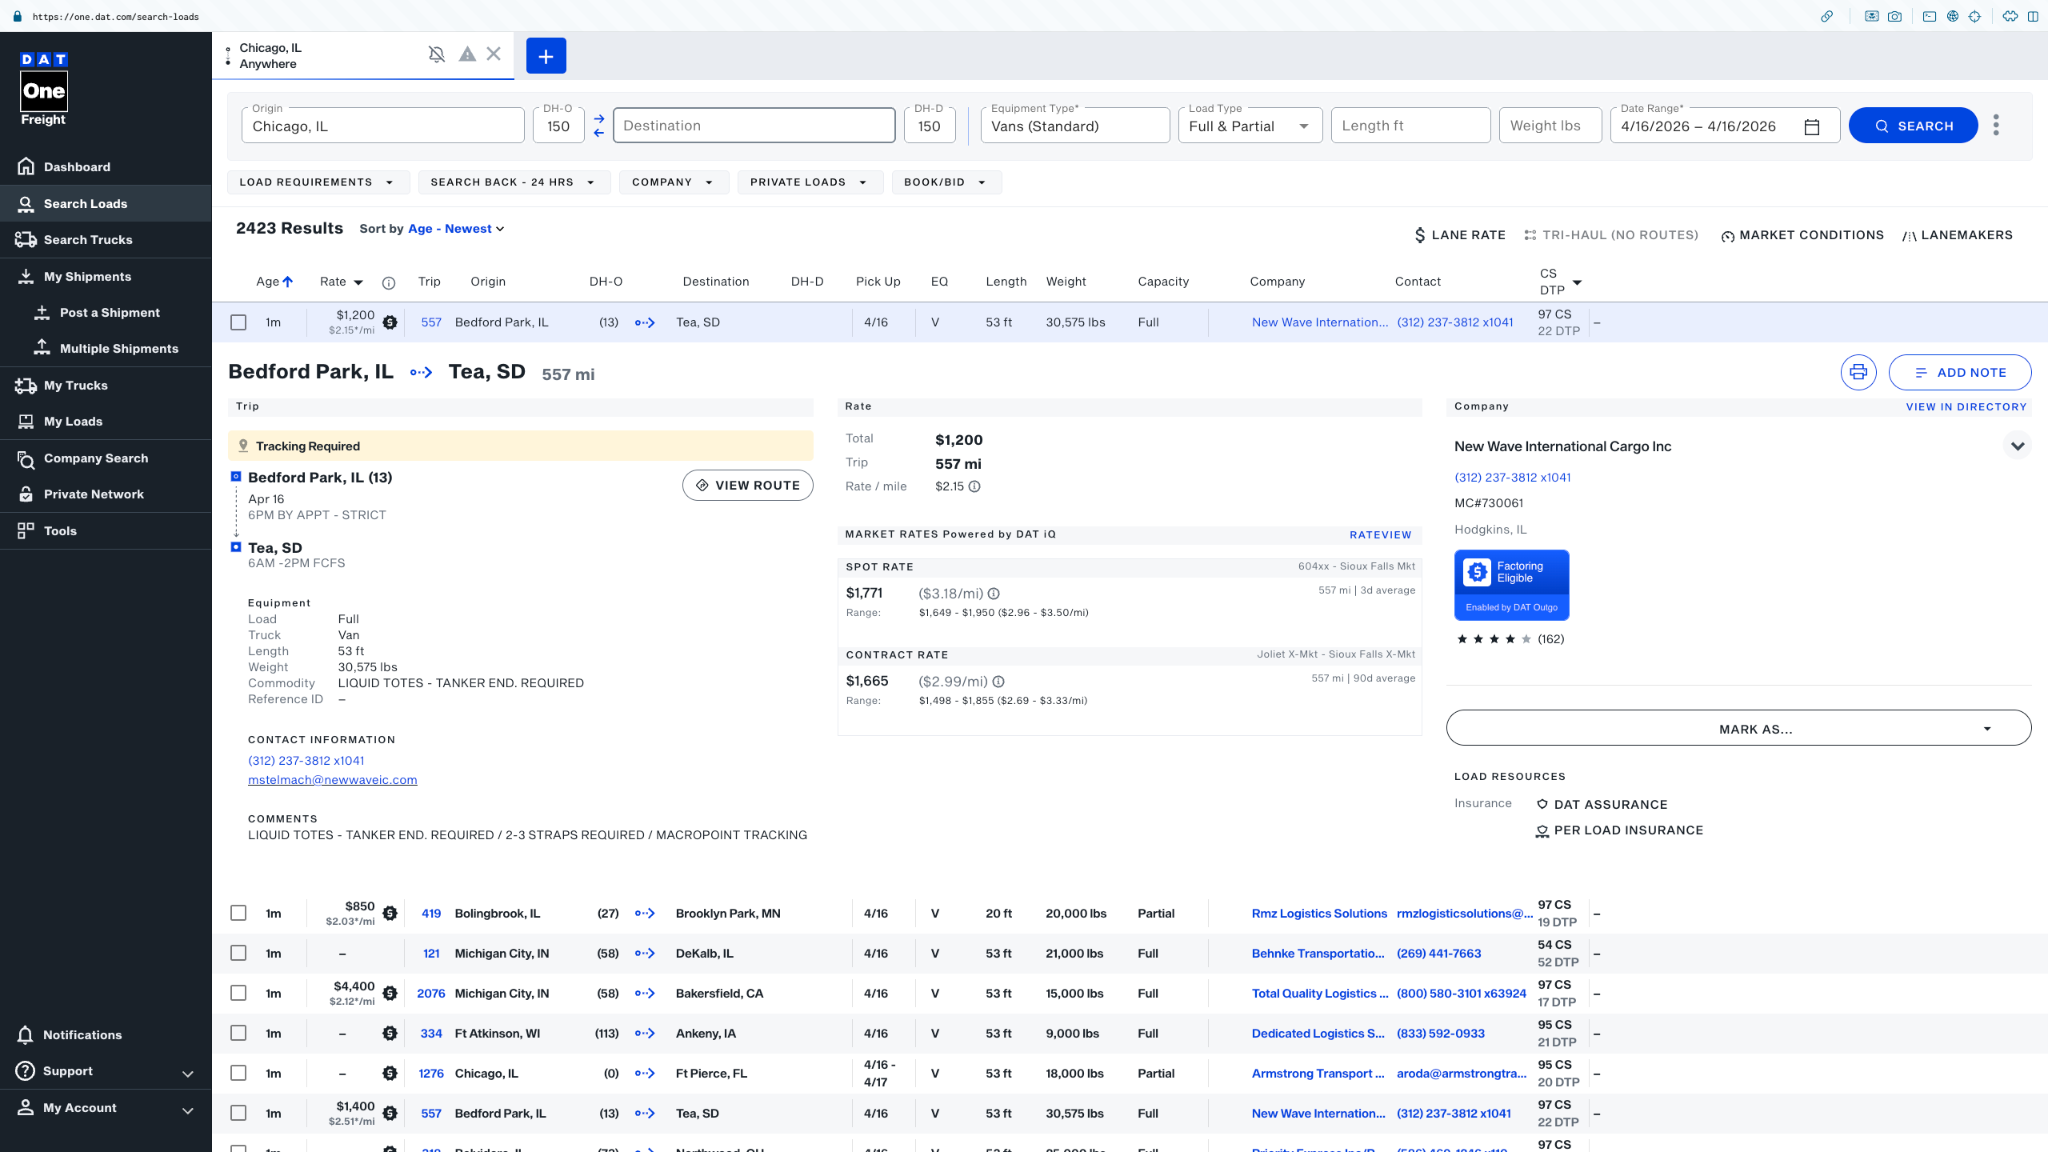The width and height of the screenshot is (2048, 1152).
Task: Open the Load Type Full & Partial dropdown
Action: (x=1249, y=126)
